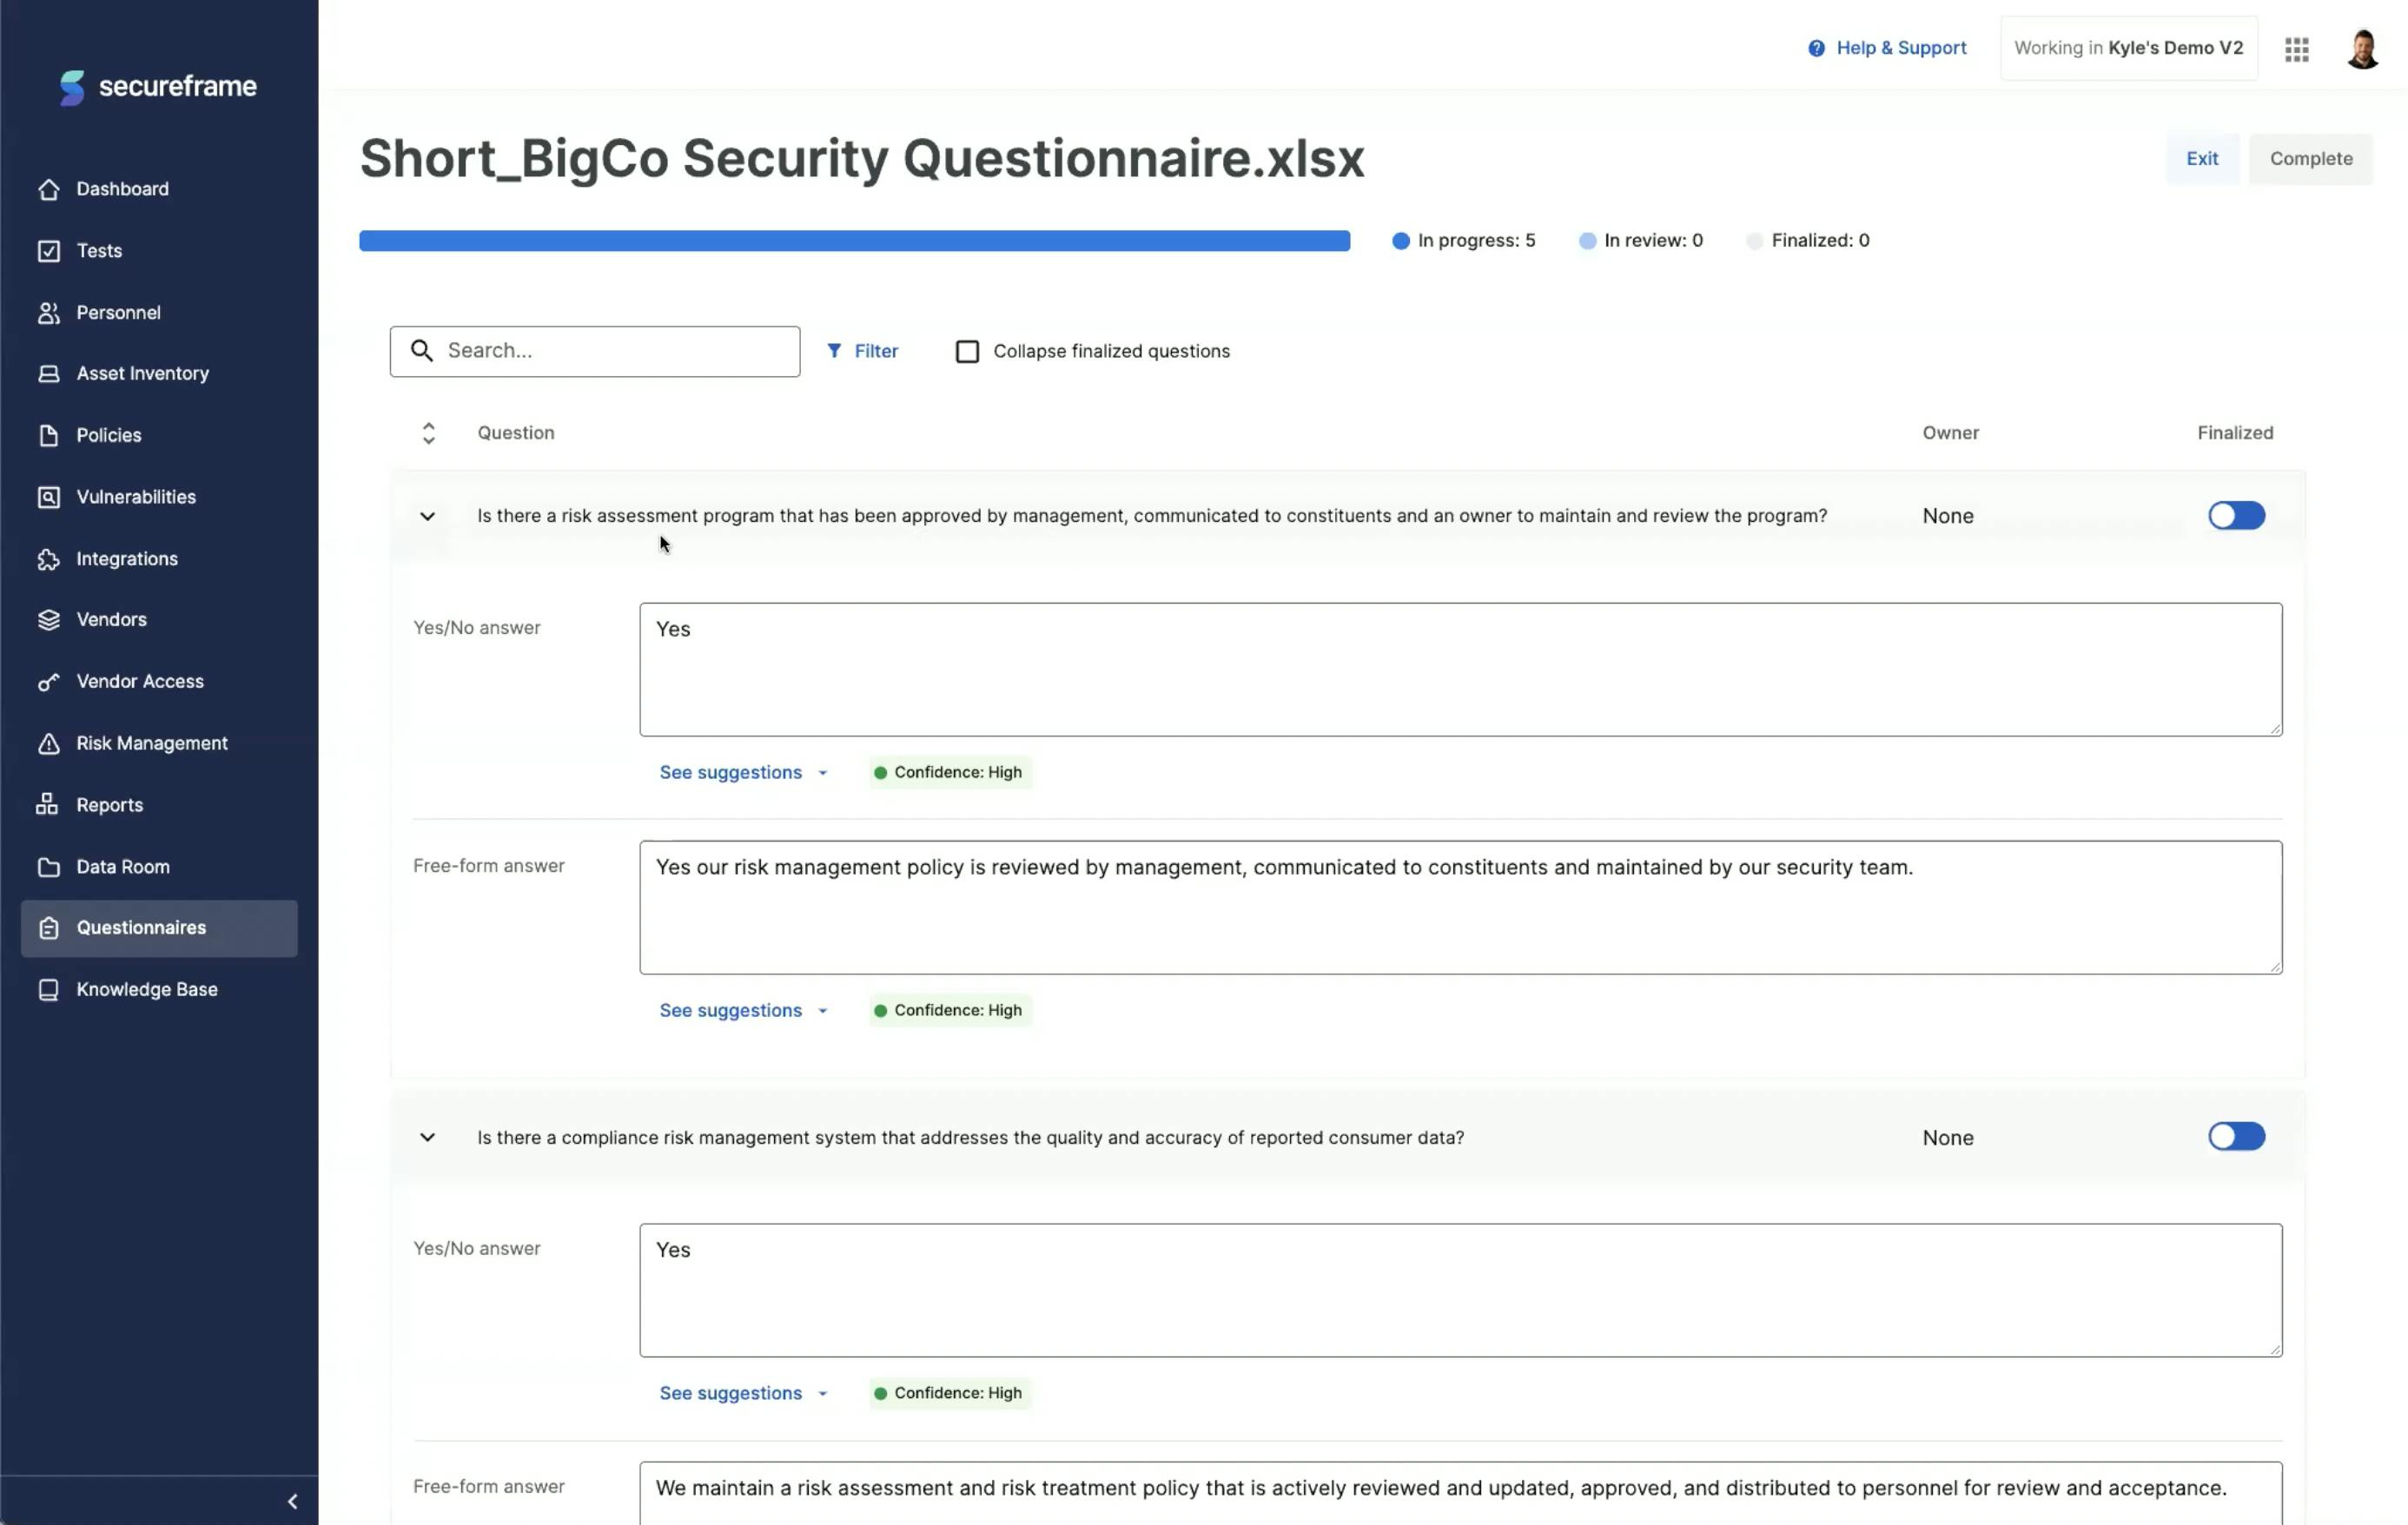Click second question's Owner value None
Screen dimensions: 2408x1525
point(1948,1138)
